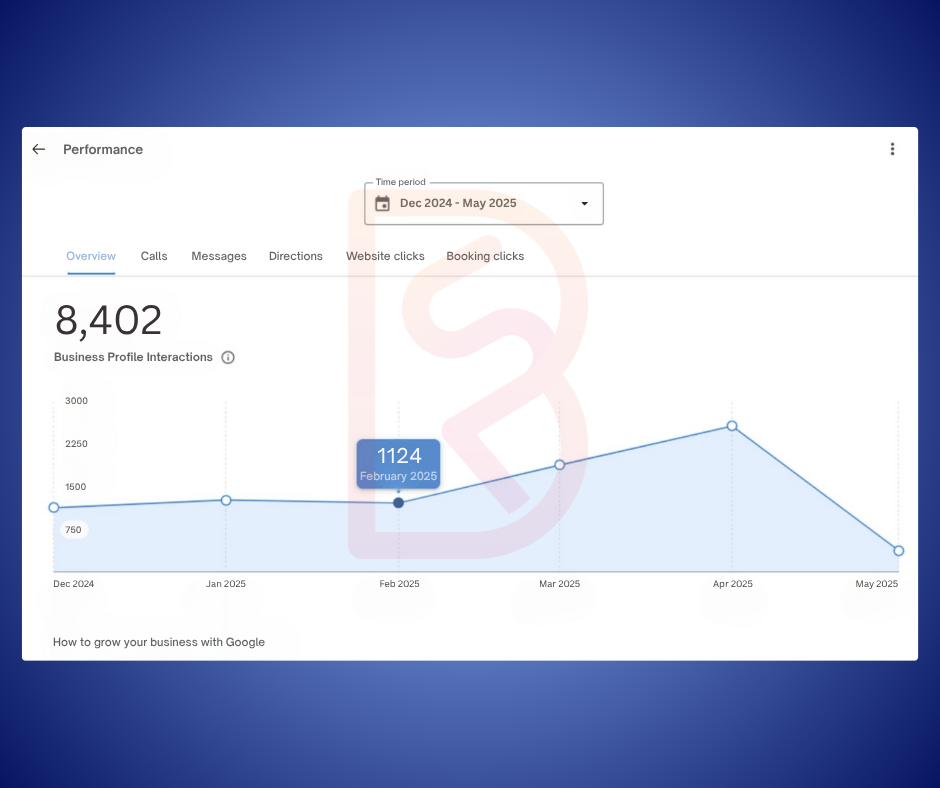Click the Jan 2025 x-axis label
This screenshot has width=940, height=788.
point(226,584)
